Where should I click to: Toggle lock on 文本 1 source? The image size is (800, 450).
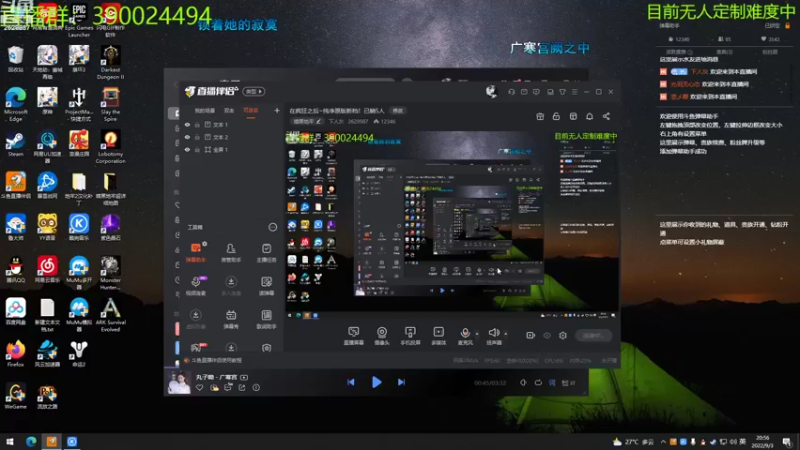[x=197, y=124]
